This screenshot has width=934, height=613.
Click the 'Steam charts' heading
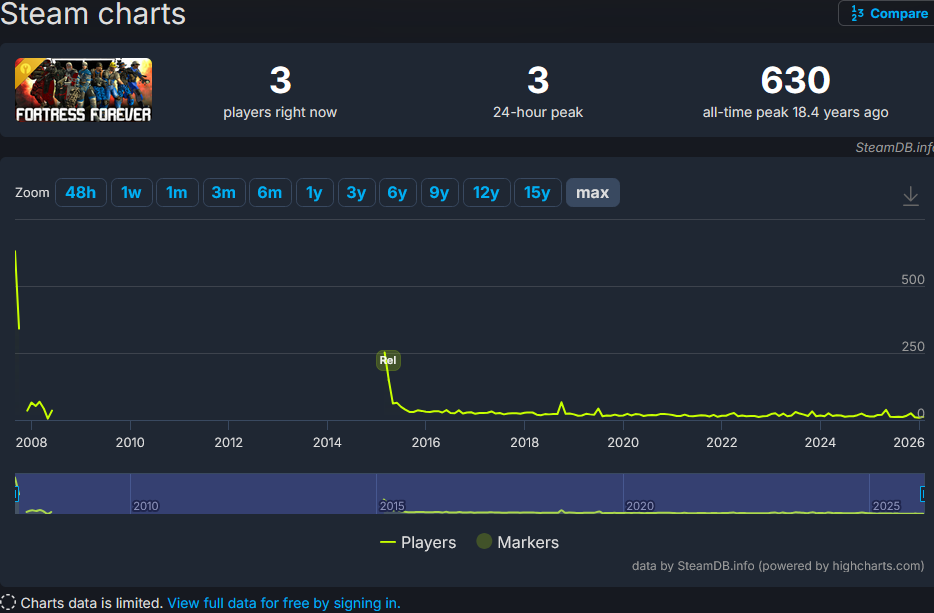tap(93, 13)
